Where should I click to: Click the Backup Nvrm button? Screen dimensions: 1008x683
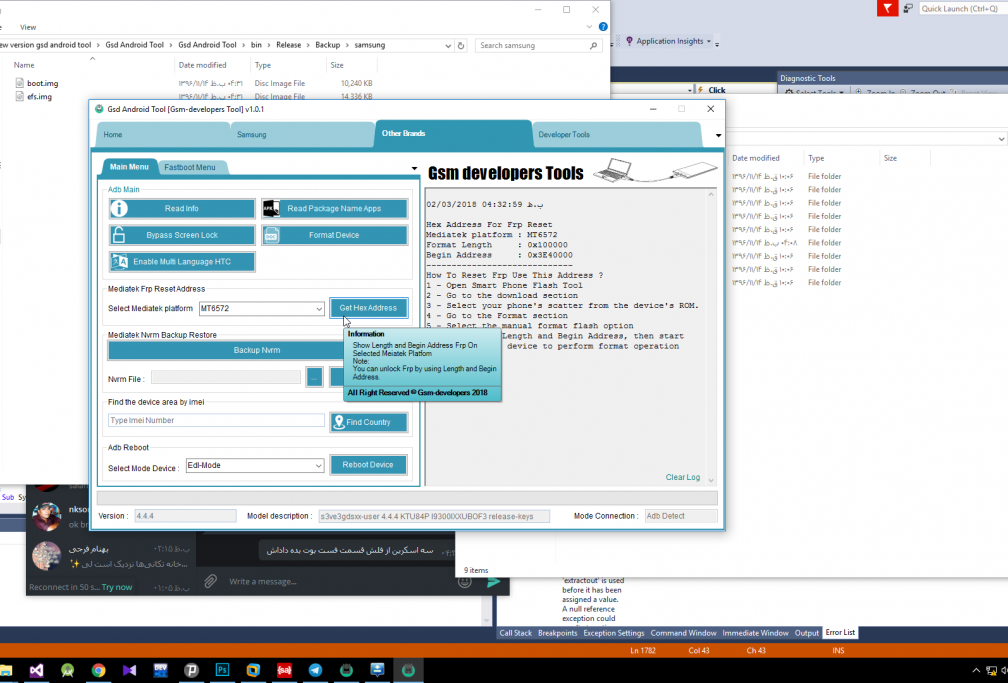256,350
